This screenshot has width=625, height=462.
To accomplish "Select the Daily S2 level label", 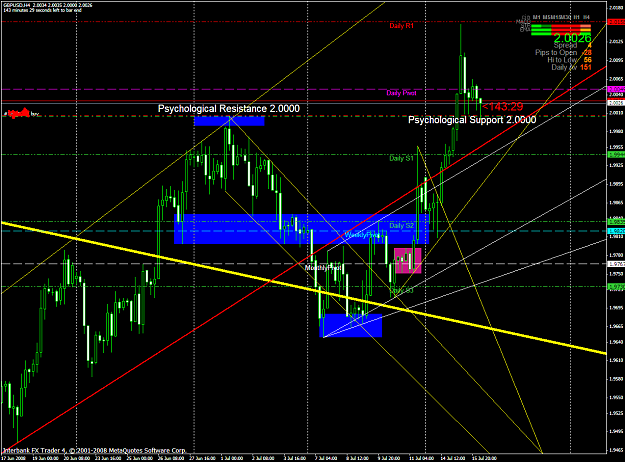I will click(x=401, y=226).
